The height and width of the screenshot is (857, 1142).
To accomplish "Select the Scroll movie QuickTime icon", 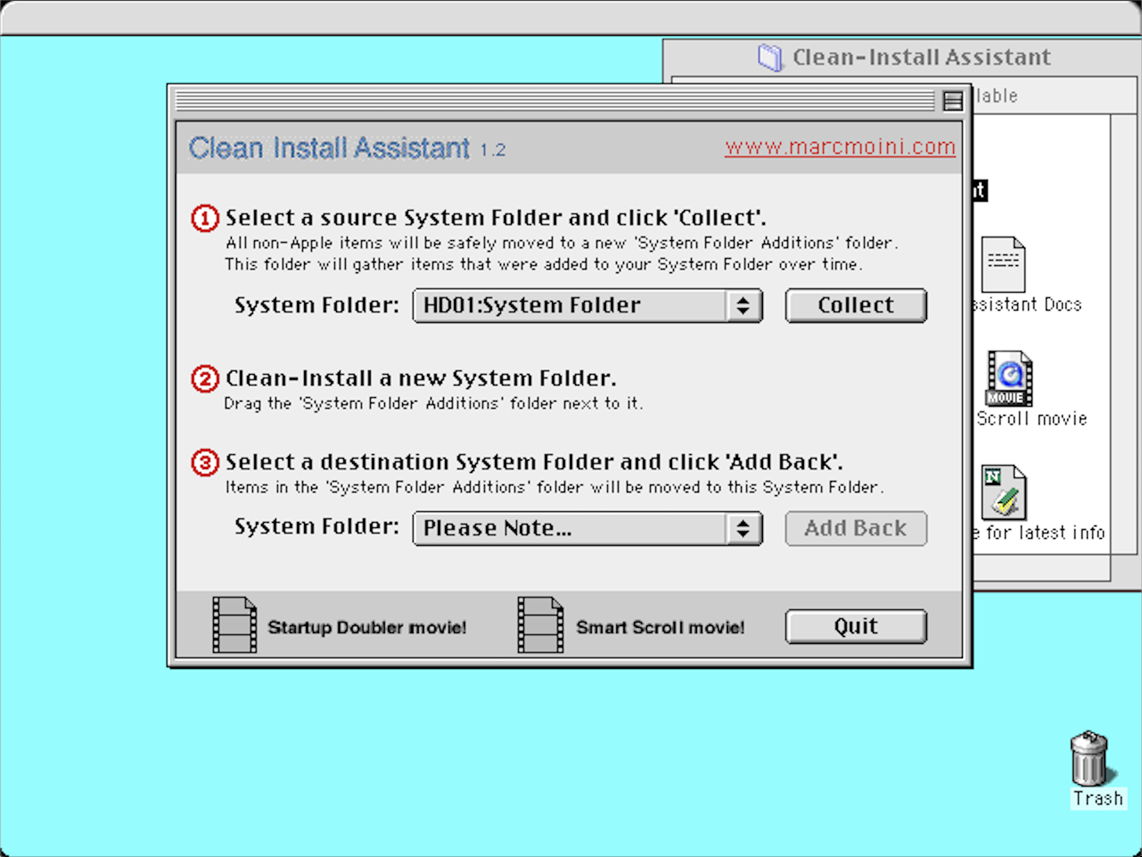I will click(1008, 379).
